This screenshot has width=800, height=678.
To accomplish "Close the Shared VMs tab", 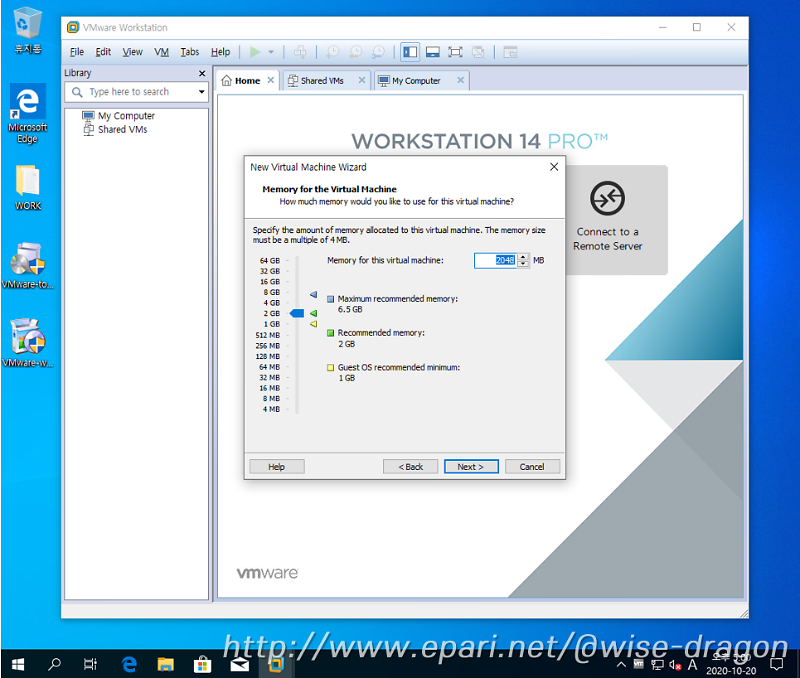I will (362, 80).
